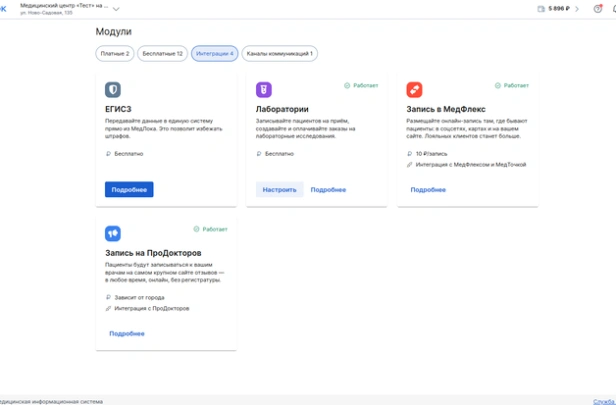Click the Работает status badge on МедФлекс

[512, 86]
